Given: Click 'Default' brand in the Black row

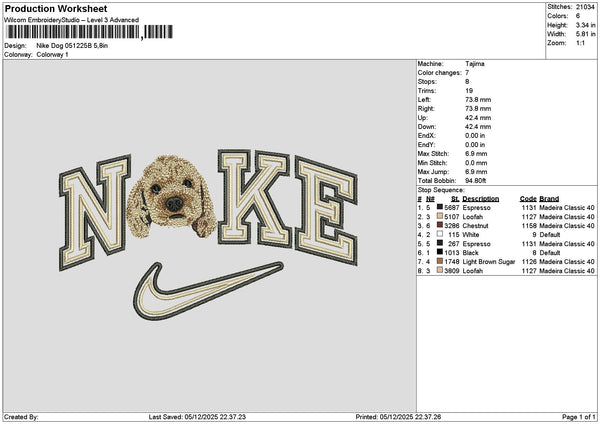Looking at the screenshot, I should 549,253.
